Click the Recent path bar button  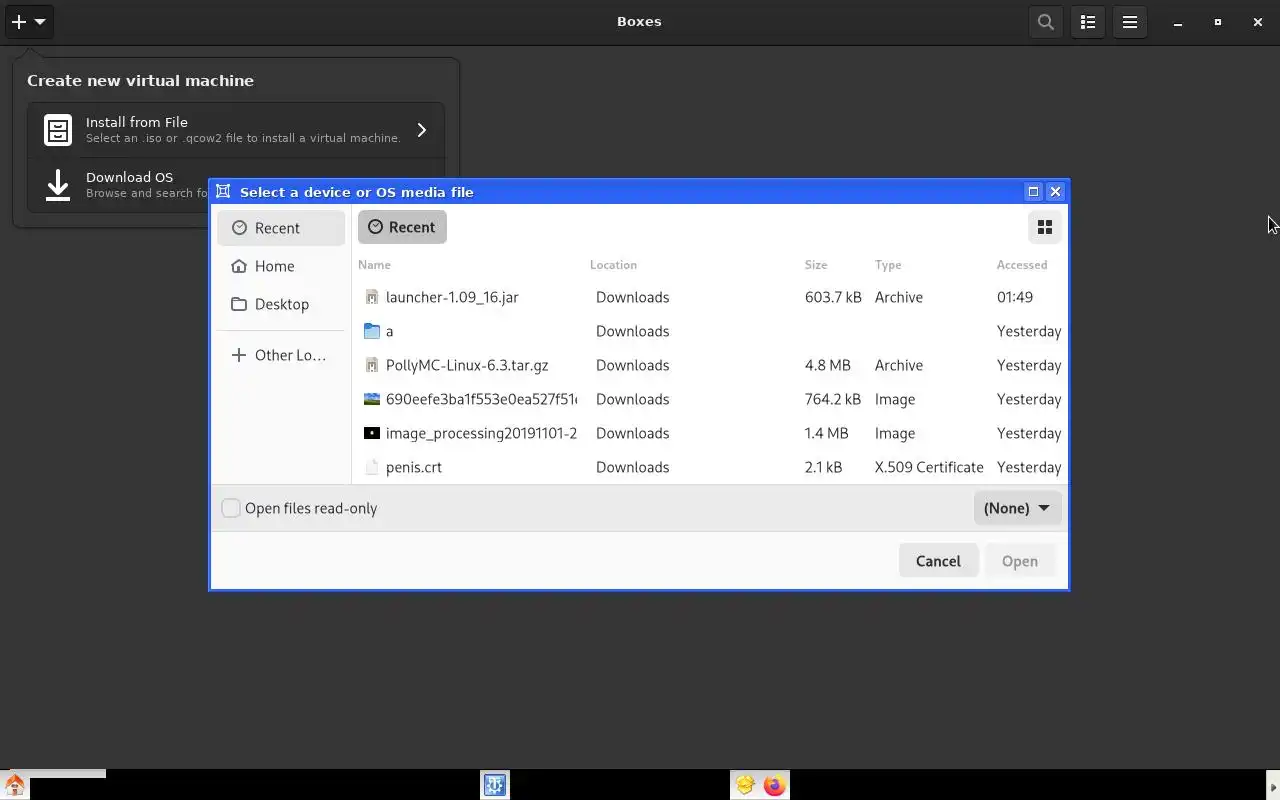(402, 227)
